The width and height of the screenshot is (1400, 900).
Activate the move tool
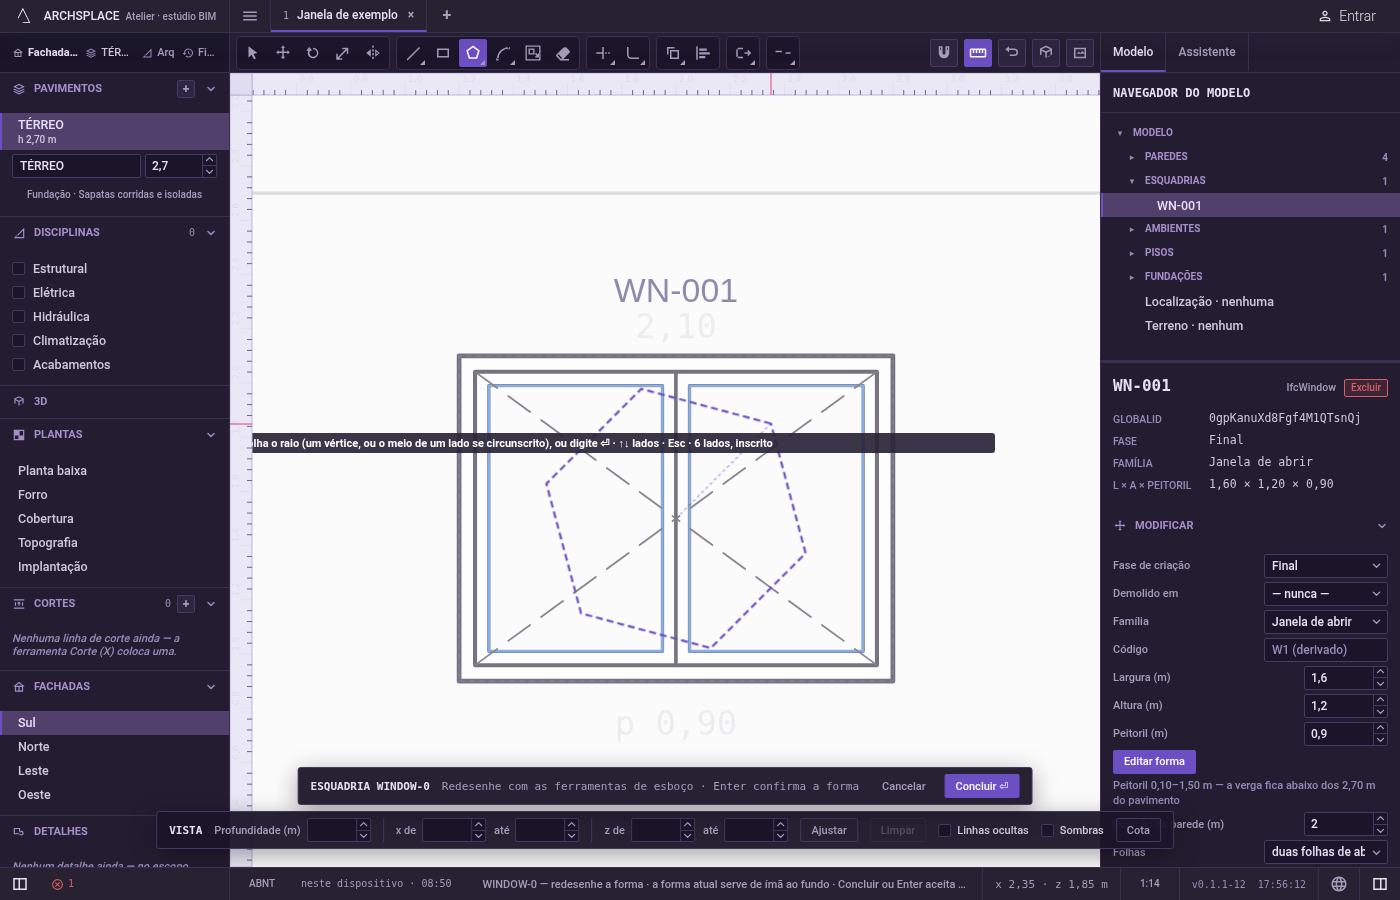point(283,53)
